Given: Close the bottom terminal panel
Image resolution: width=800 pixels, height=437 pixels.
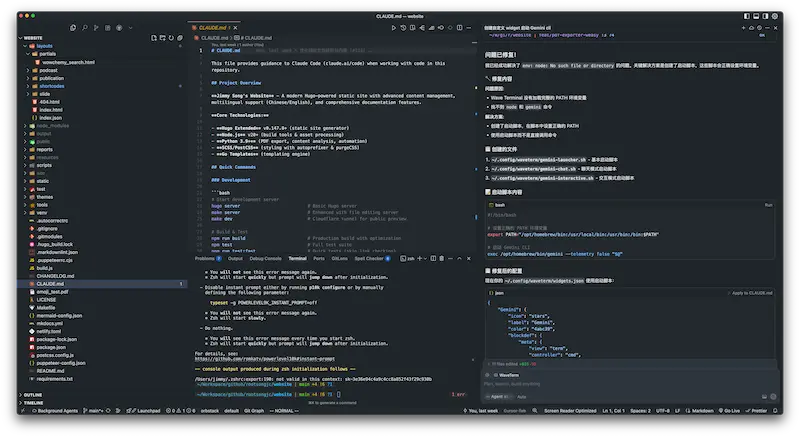Looking at the screenshot, I should click(468, 259).
